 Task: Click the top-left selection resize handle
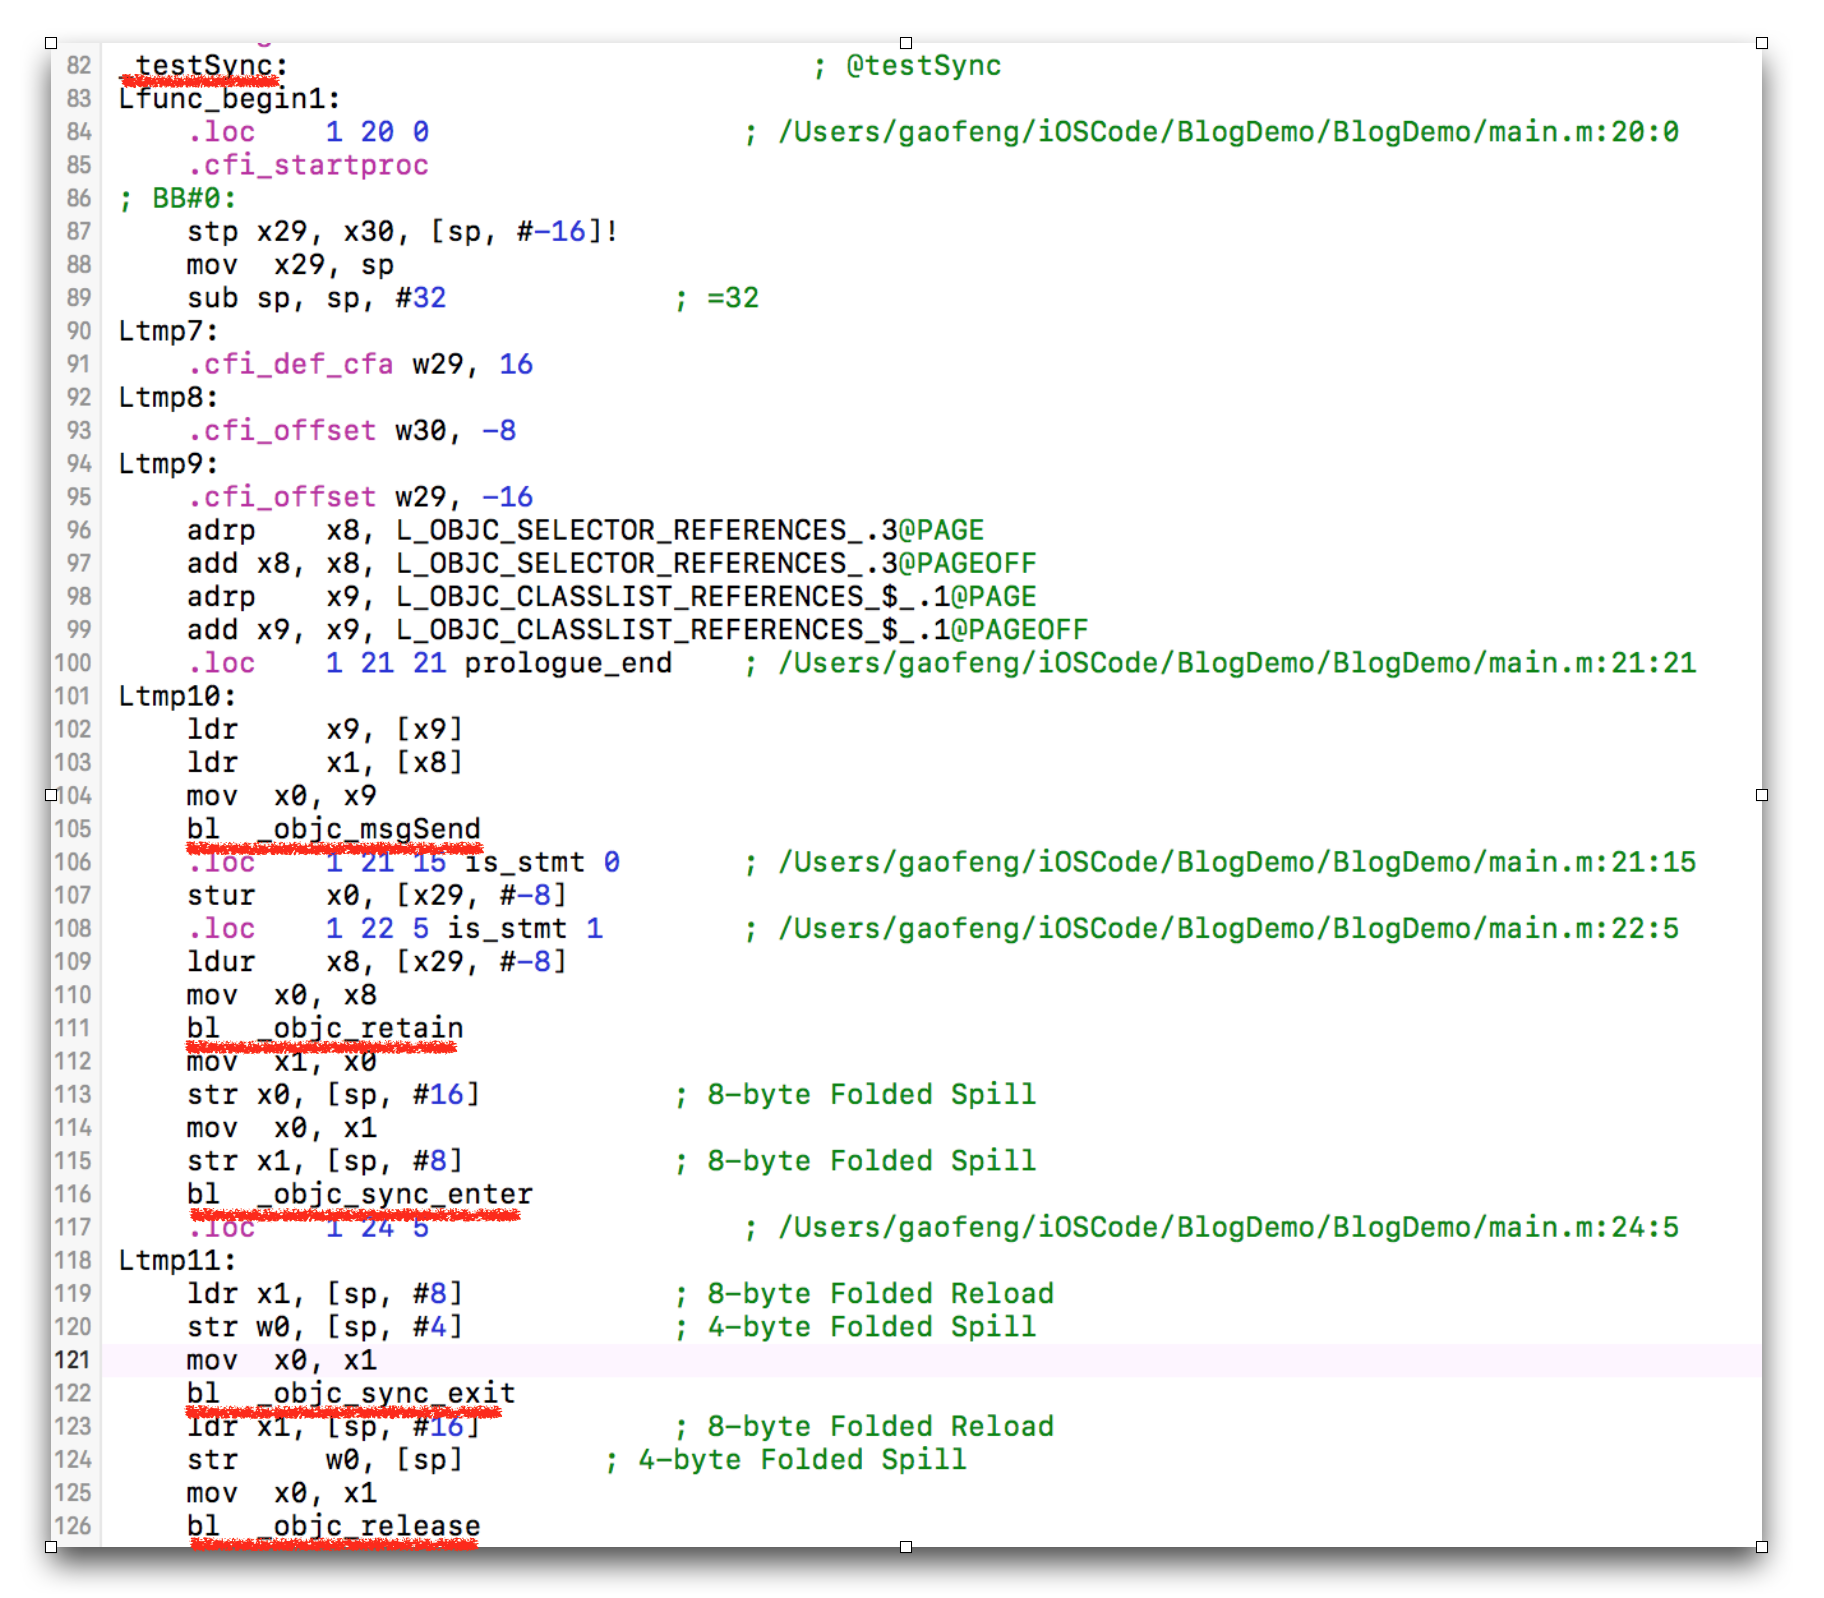(51, 43)
